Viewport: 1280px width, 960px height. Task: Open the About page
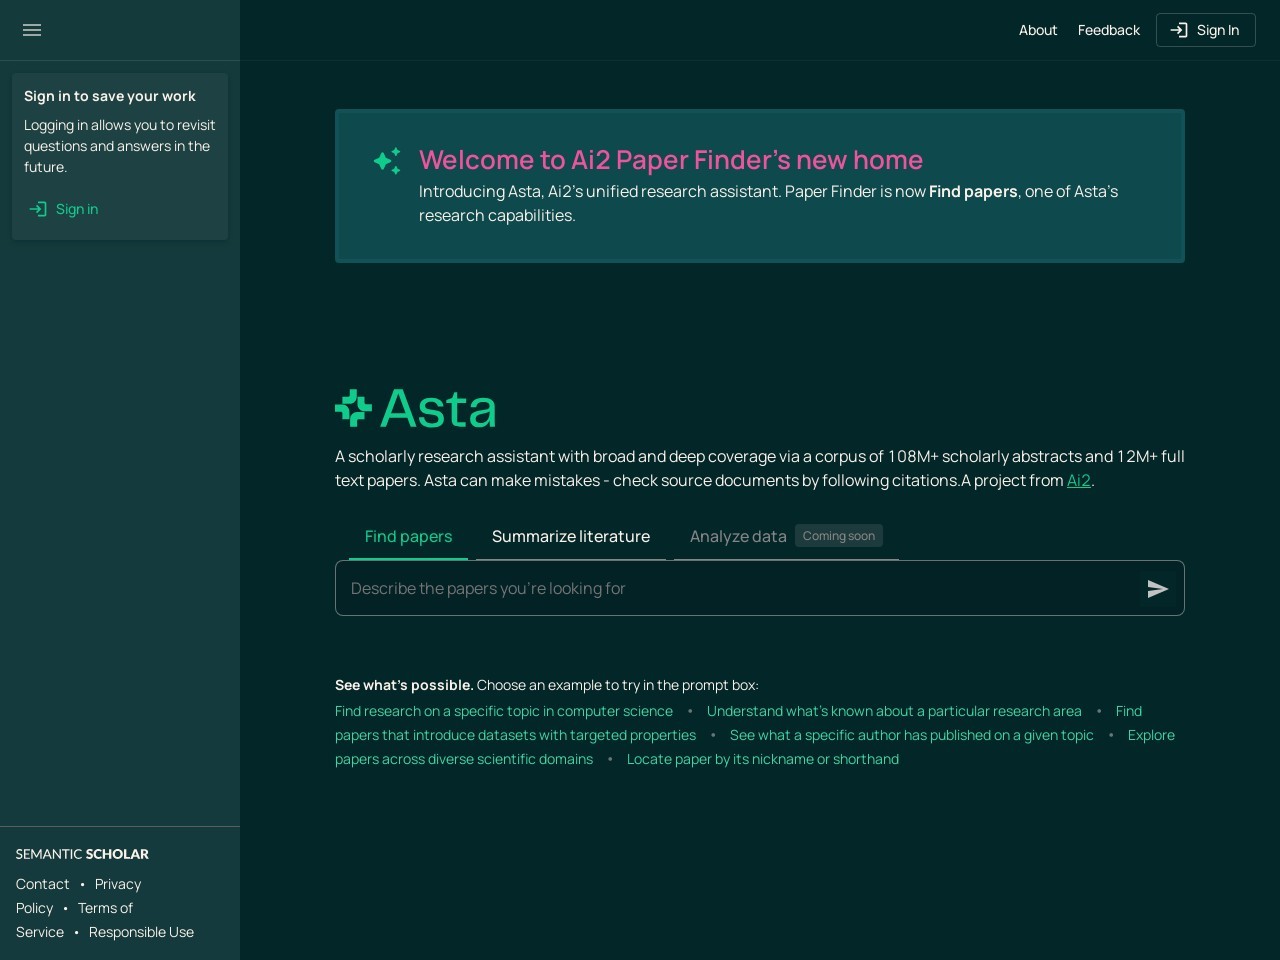coord(1037,30)
